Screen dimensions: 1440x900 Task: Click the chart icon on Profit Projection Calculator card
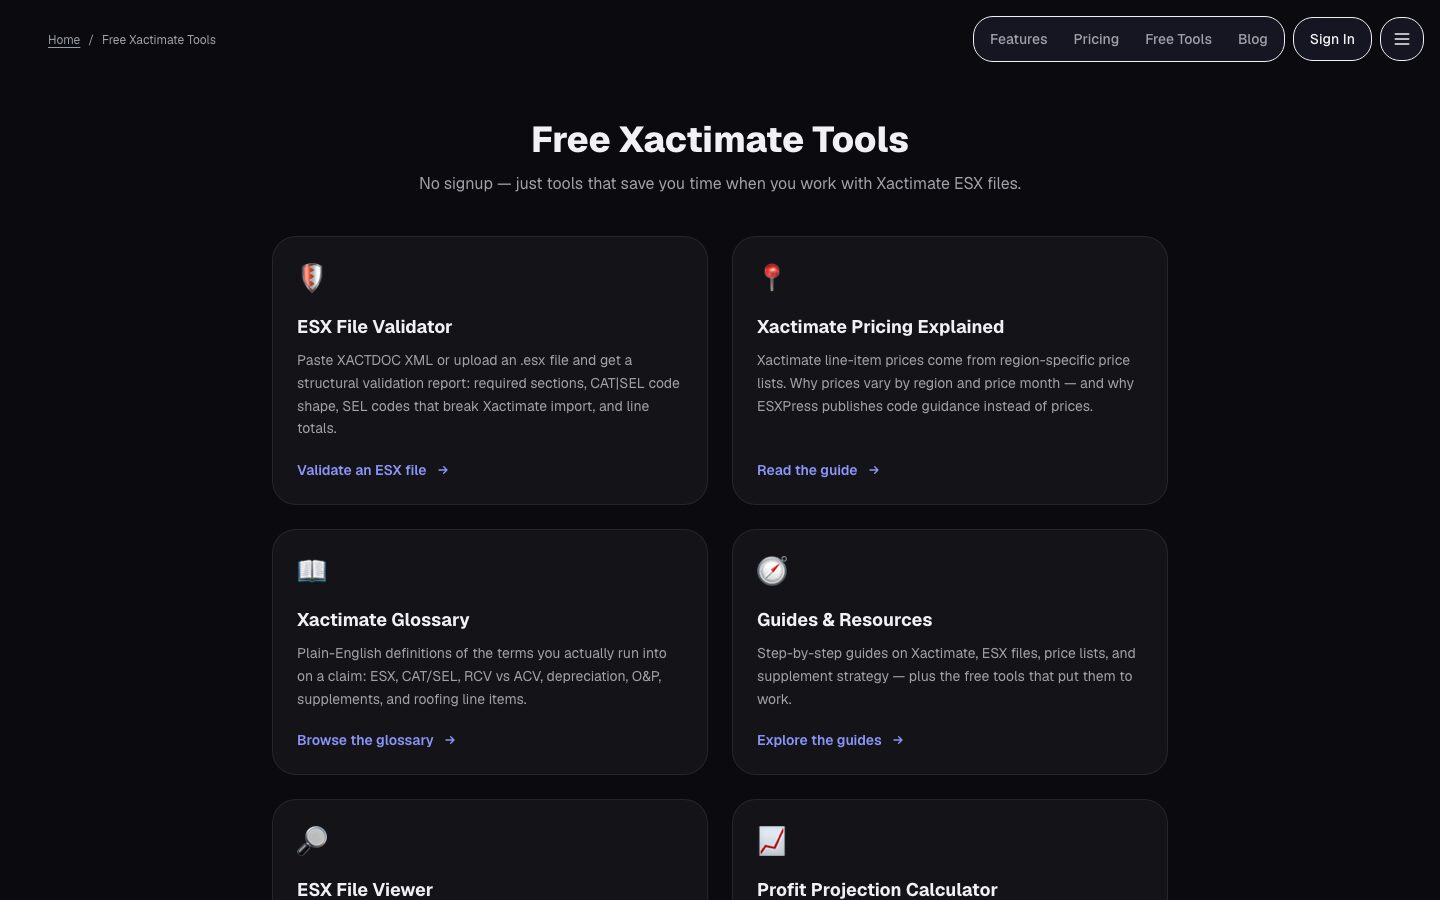pyautogui.click(x=772, y=840)
